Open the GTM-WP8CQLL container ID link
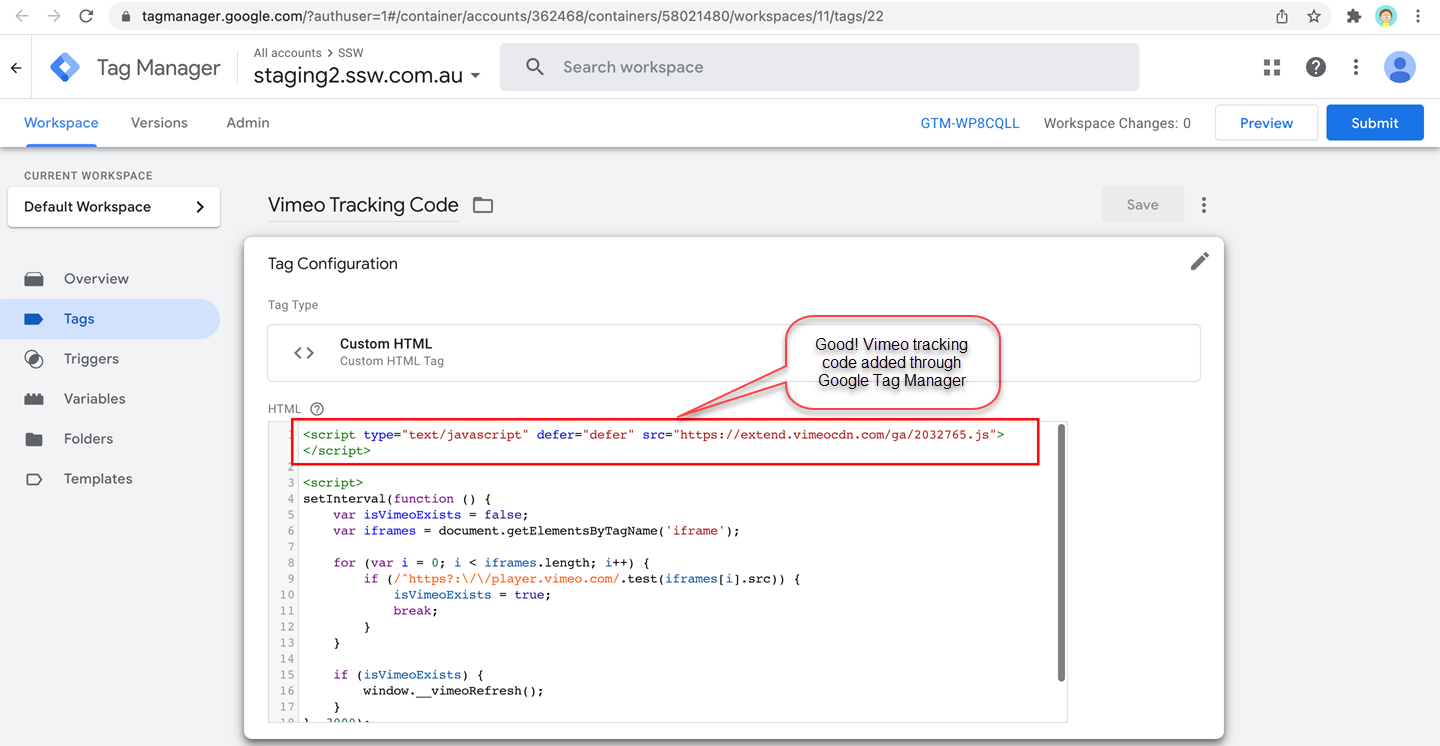This screenshot has height=746, width=1440. [969, 123]
